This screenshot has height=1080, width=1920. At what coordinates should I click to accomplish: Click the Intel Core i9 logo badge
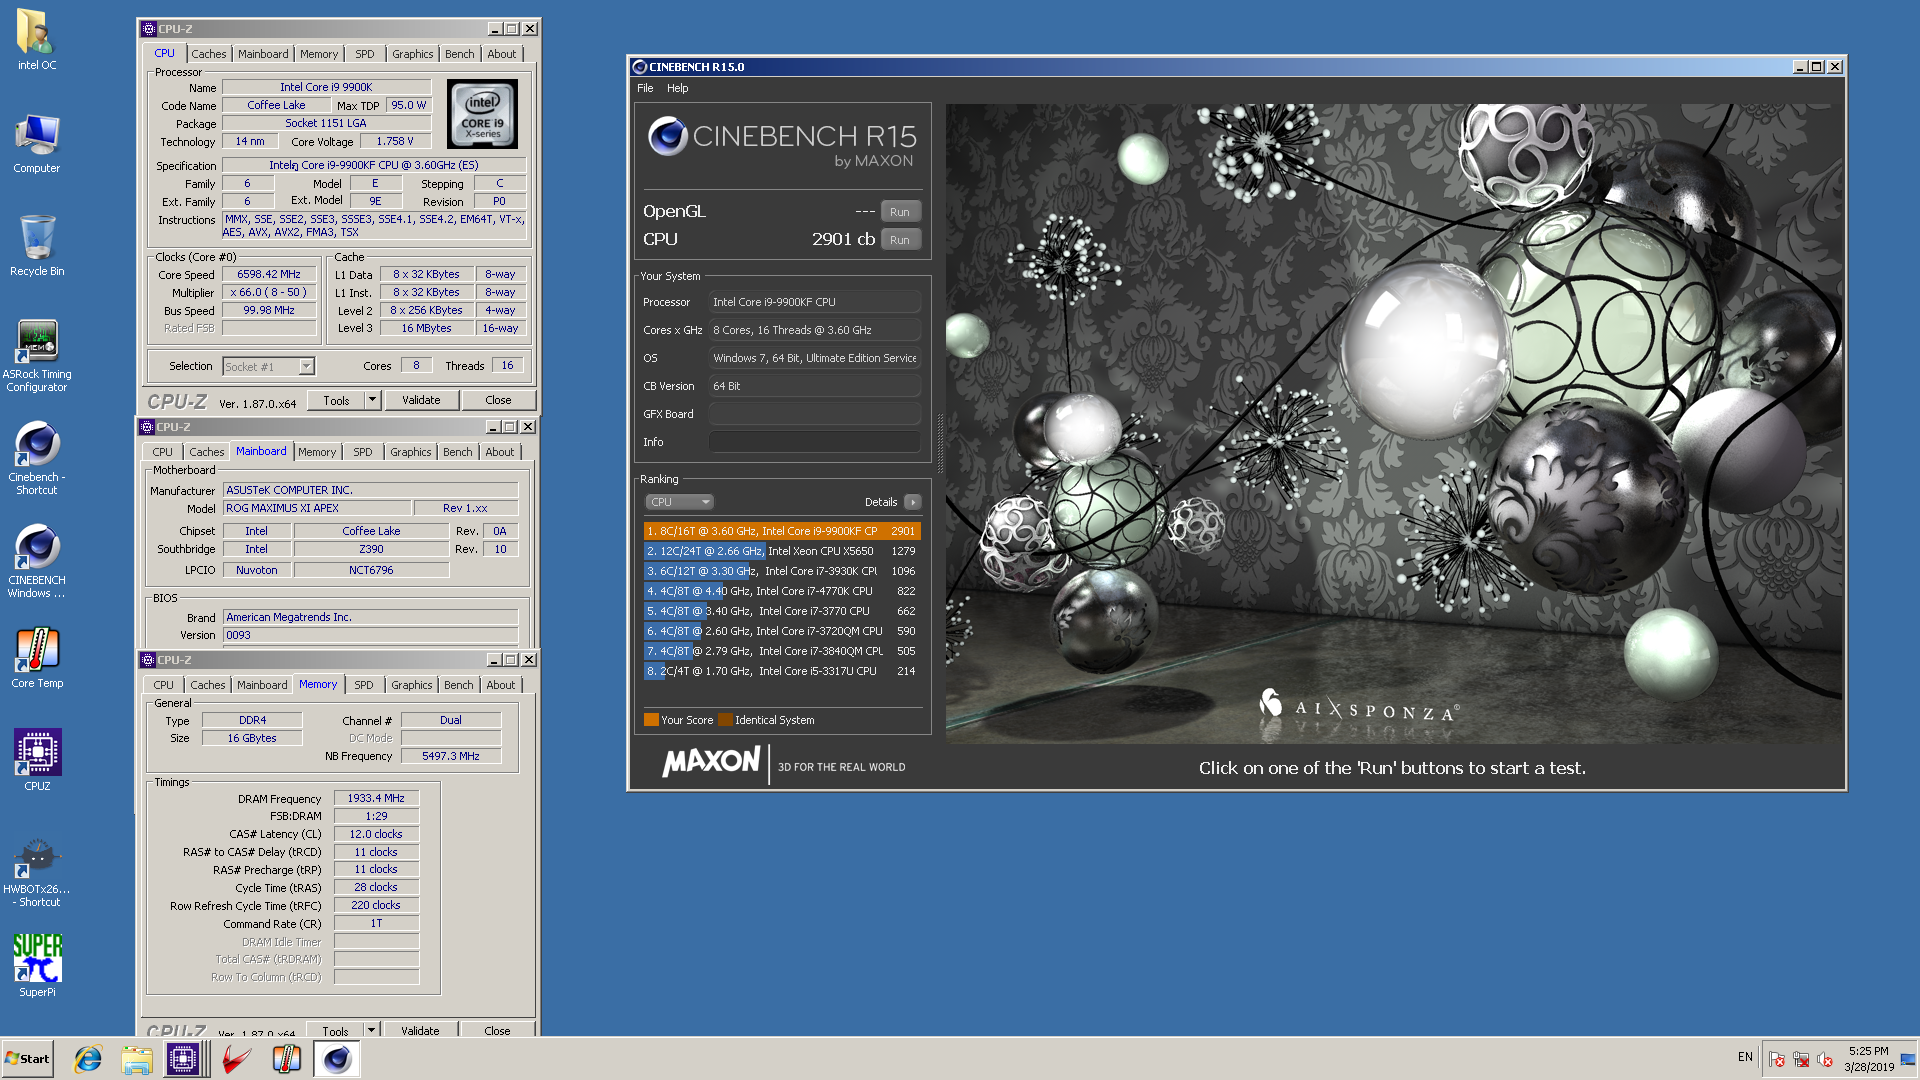click(482, 115)
